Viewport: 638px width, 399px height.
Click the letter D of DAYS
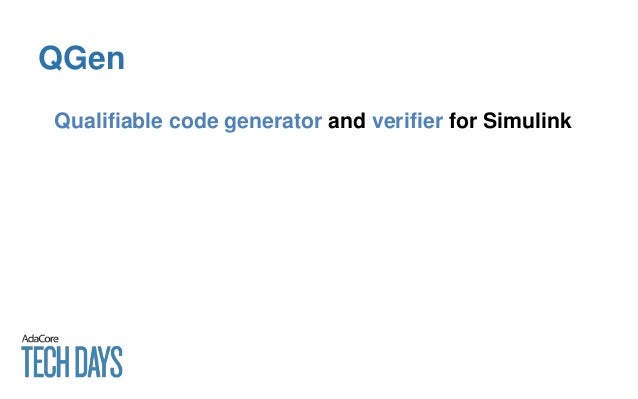pyautogui.click(x=82, y=362)
